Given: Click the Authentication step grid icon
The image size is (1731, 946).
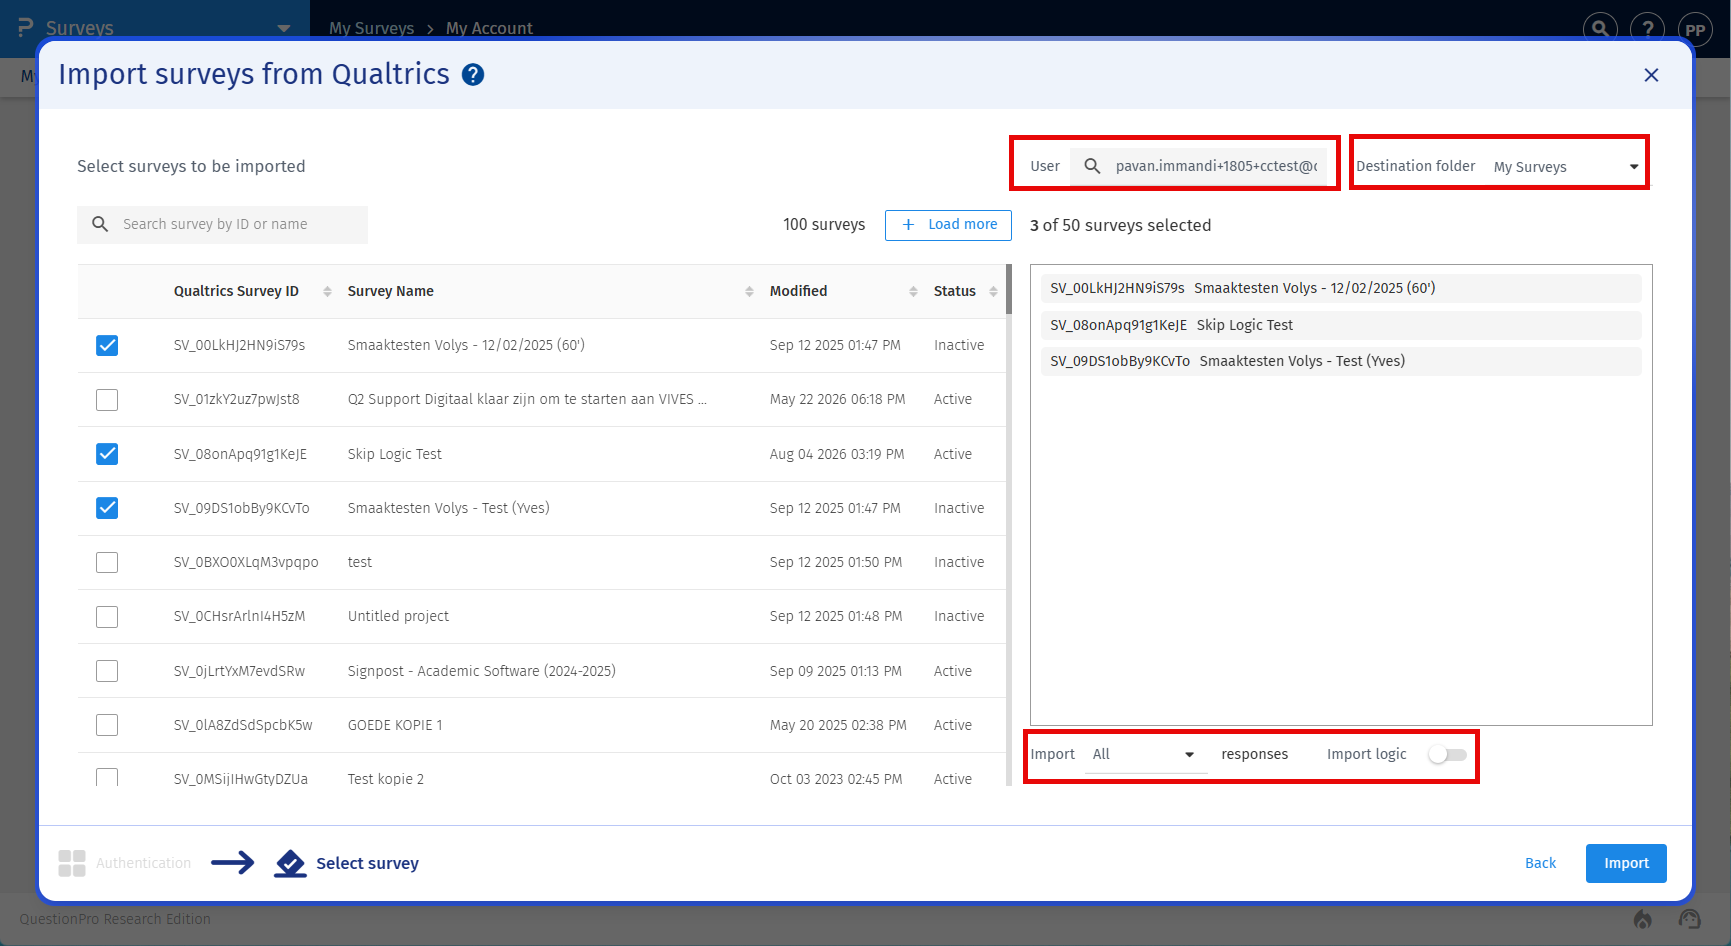Looking at the screenshot, I should 72,863.
